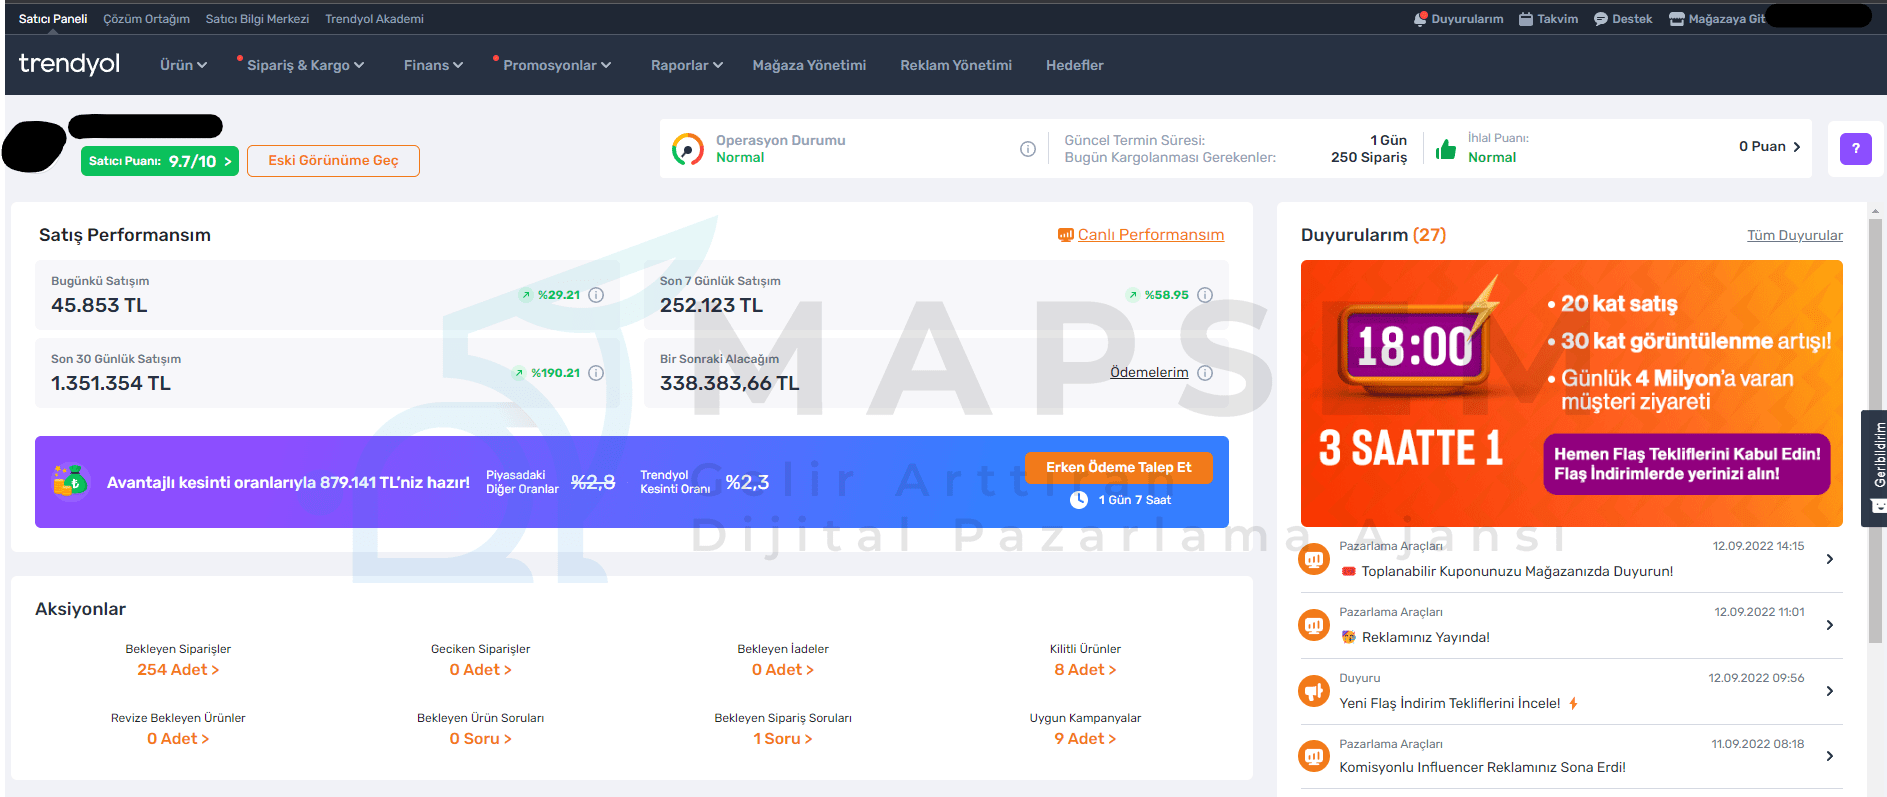Click the %58.95 weekly sales growth value
1887x797 pixels.
1166,295
